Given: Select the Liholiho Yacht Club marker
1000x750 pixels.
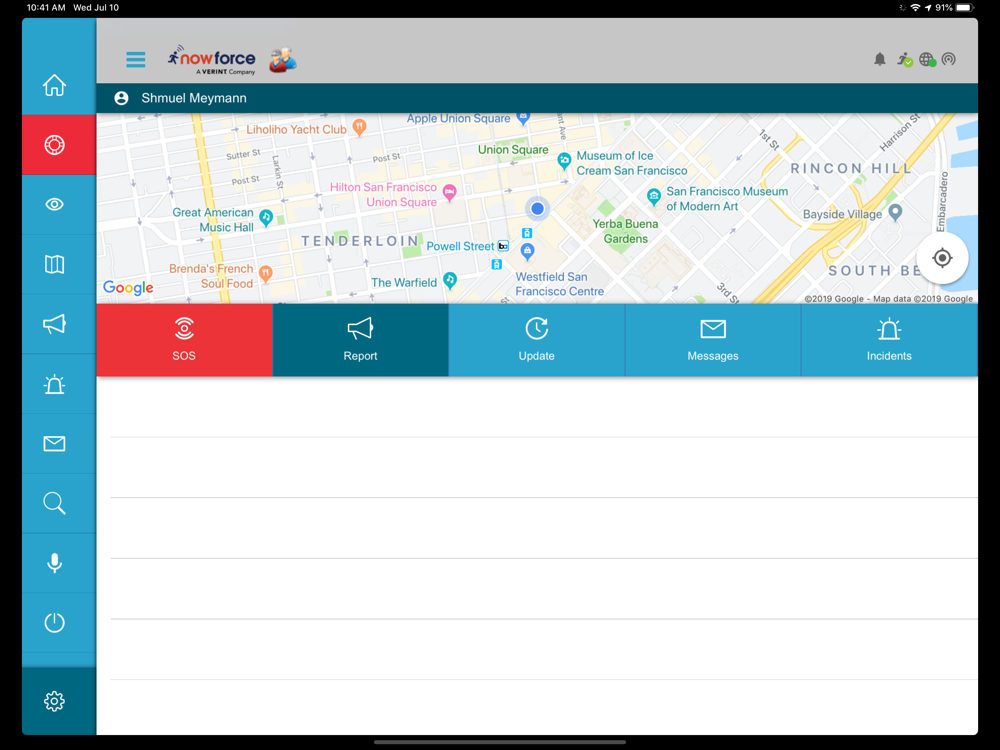Looking at the screenshot, I should tap(359, 127).
